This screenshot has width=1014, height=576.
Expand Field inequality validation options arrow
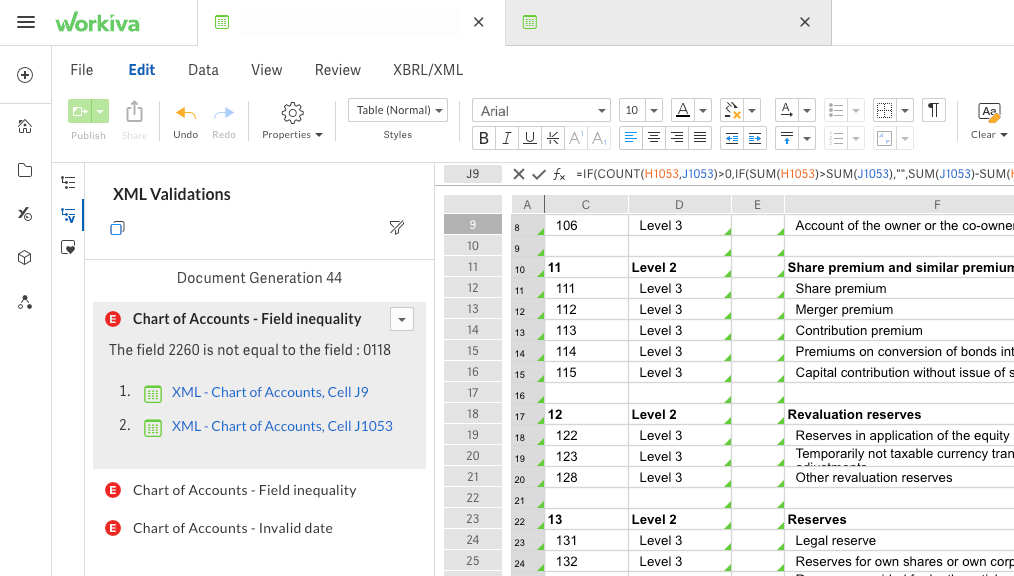coord(402,319)
